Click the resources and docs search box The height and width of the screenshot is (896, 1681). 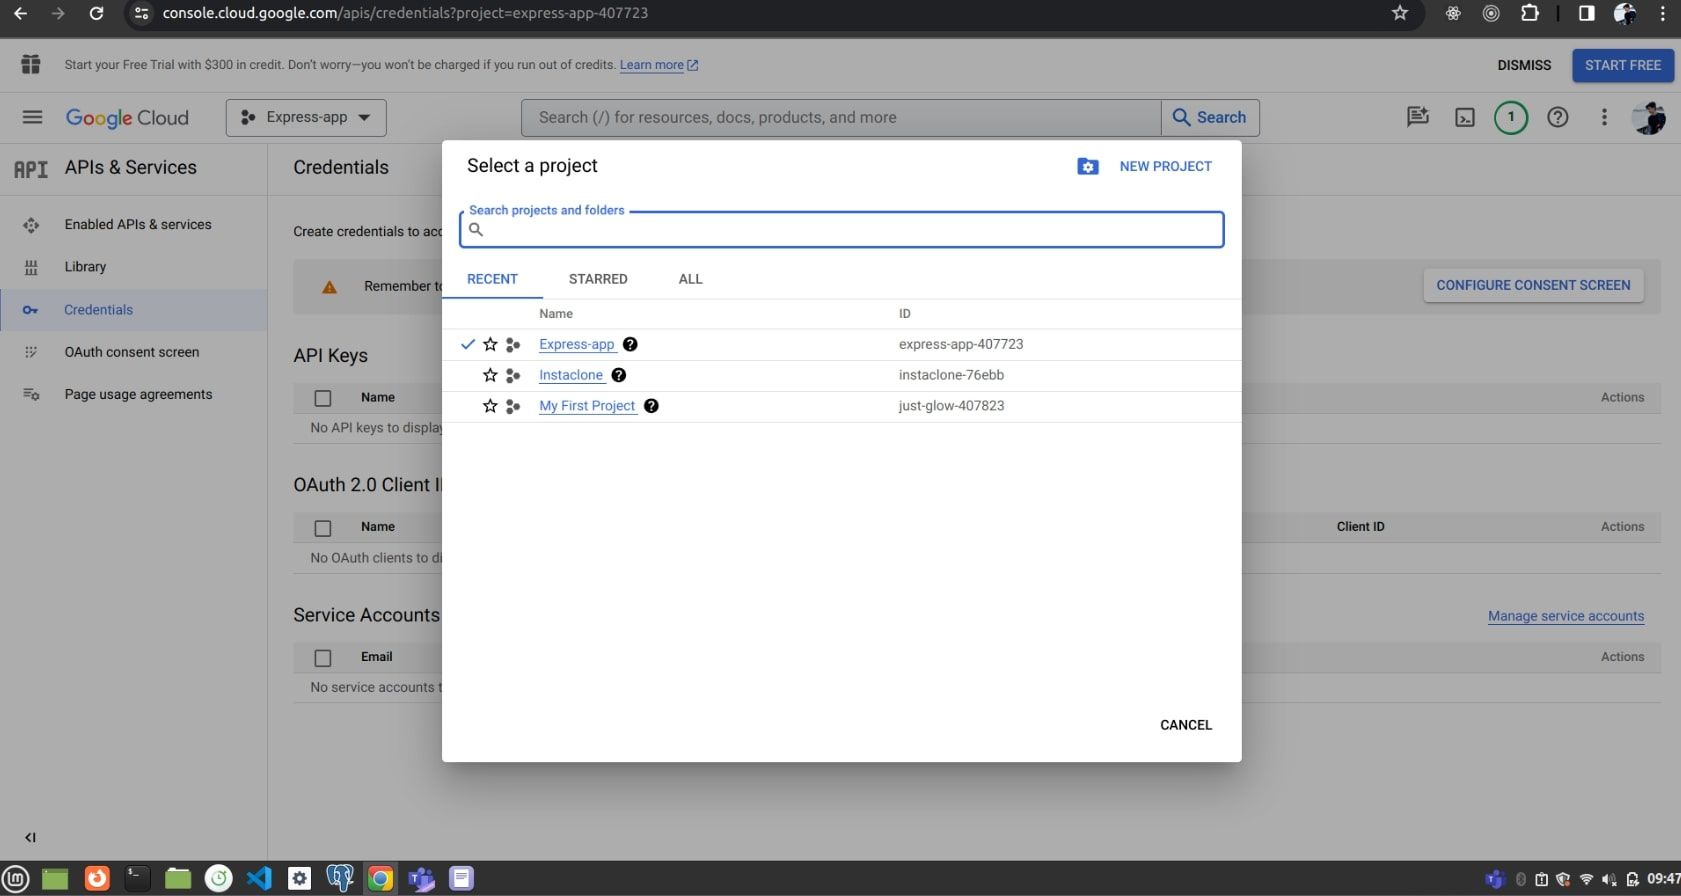841,117
